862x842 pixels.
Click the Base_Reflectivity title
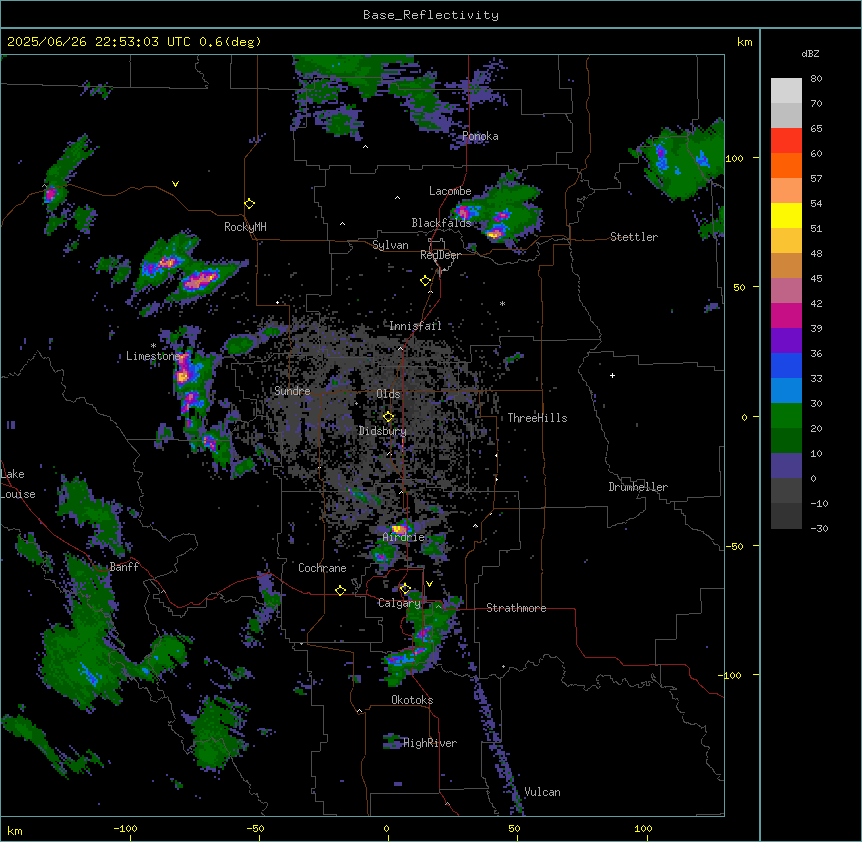pos(431,15)
